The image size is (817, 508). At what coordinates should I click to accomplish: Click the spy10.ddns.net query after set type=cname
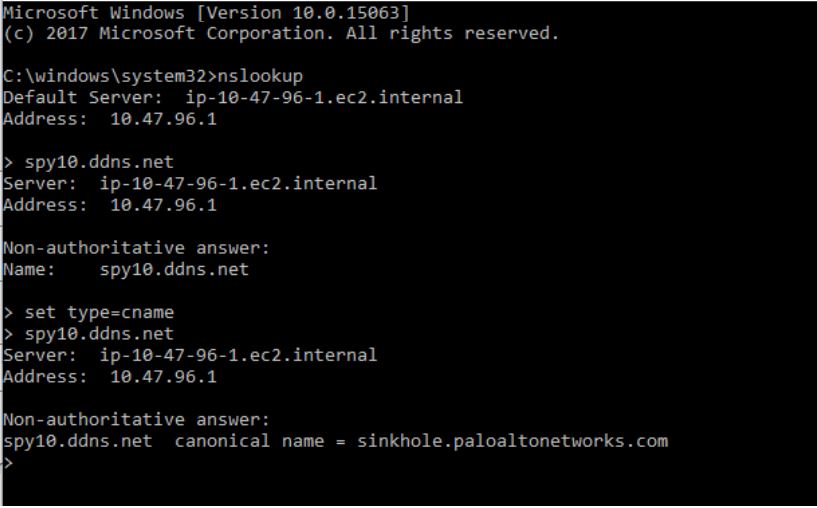click(99, 333)
